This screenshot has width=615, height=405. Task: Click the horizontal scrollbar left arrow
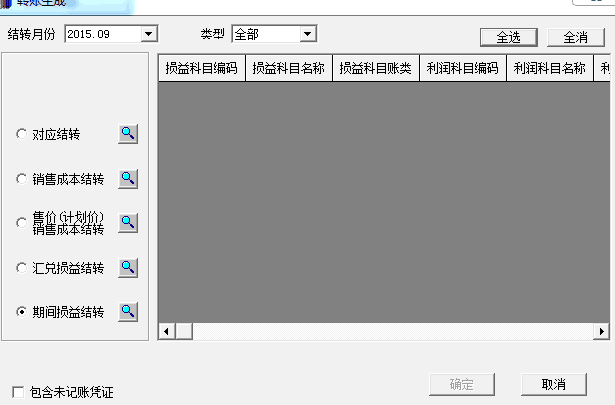tap(167, 332)
